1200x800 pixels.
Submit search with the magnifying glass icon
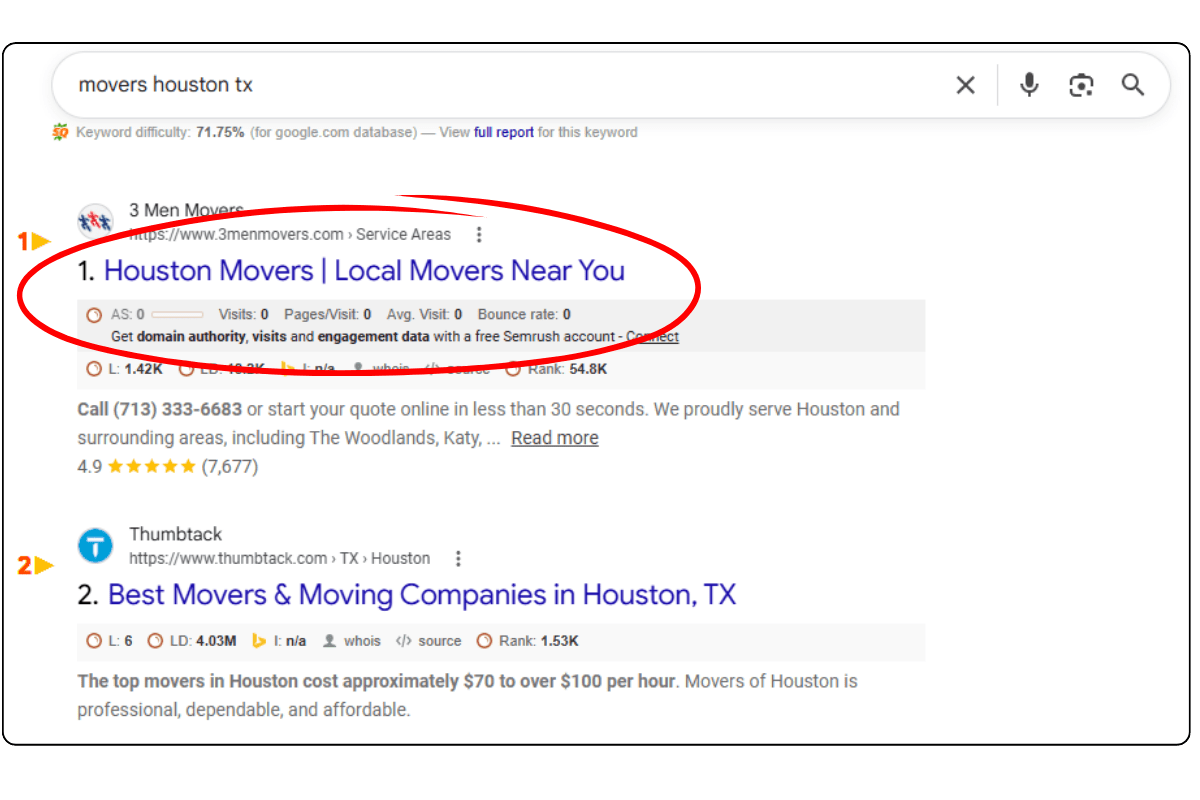coord(1133,85)
